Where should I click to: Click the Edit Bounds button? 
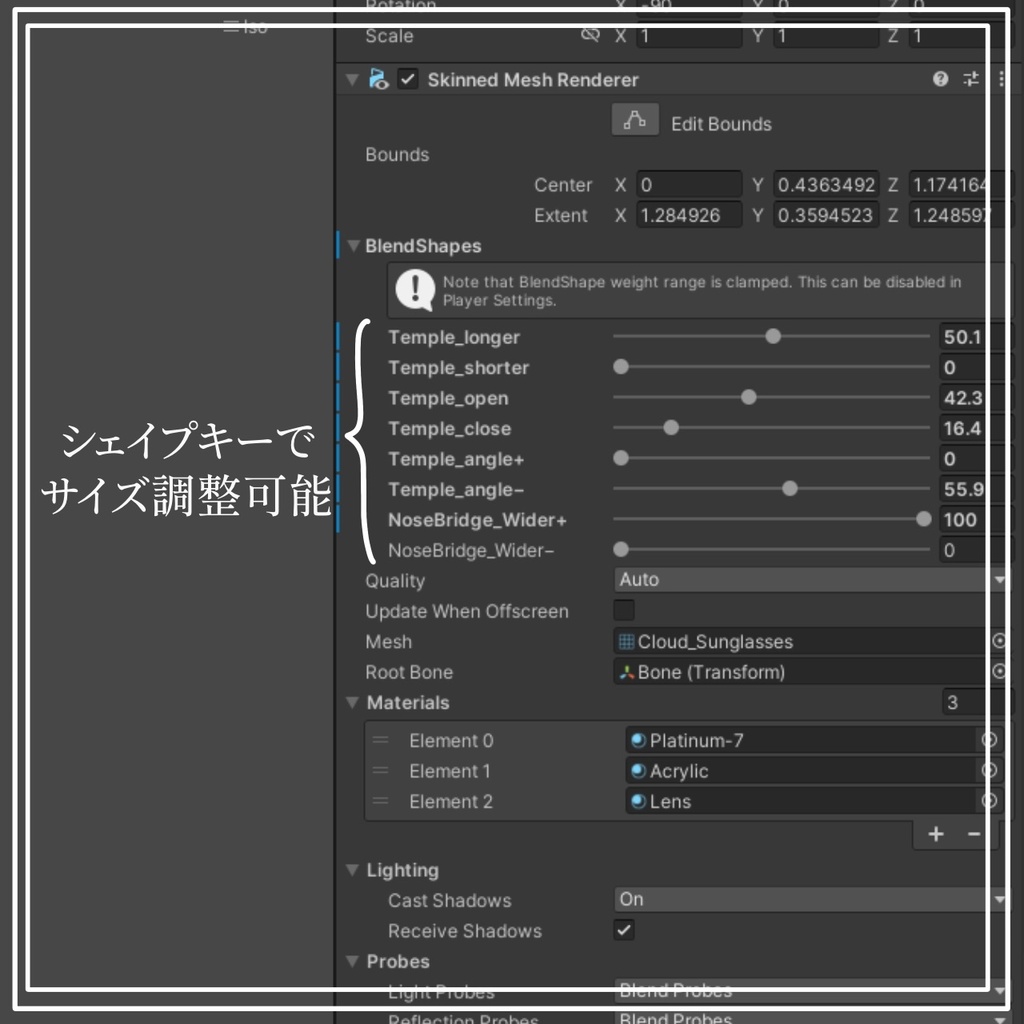pos(635,118)
